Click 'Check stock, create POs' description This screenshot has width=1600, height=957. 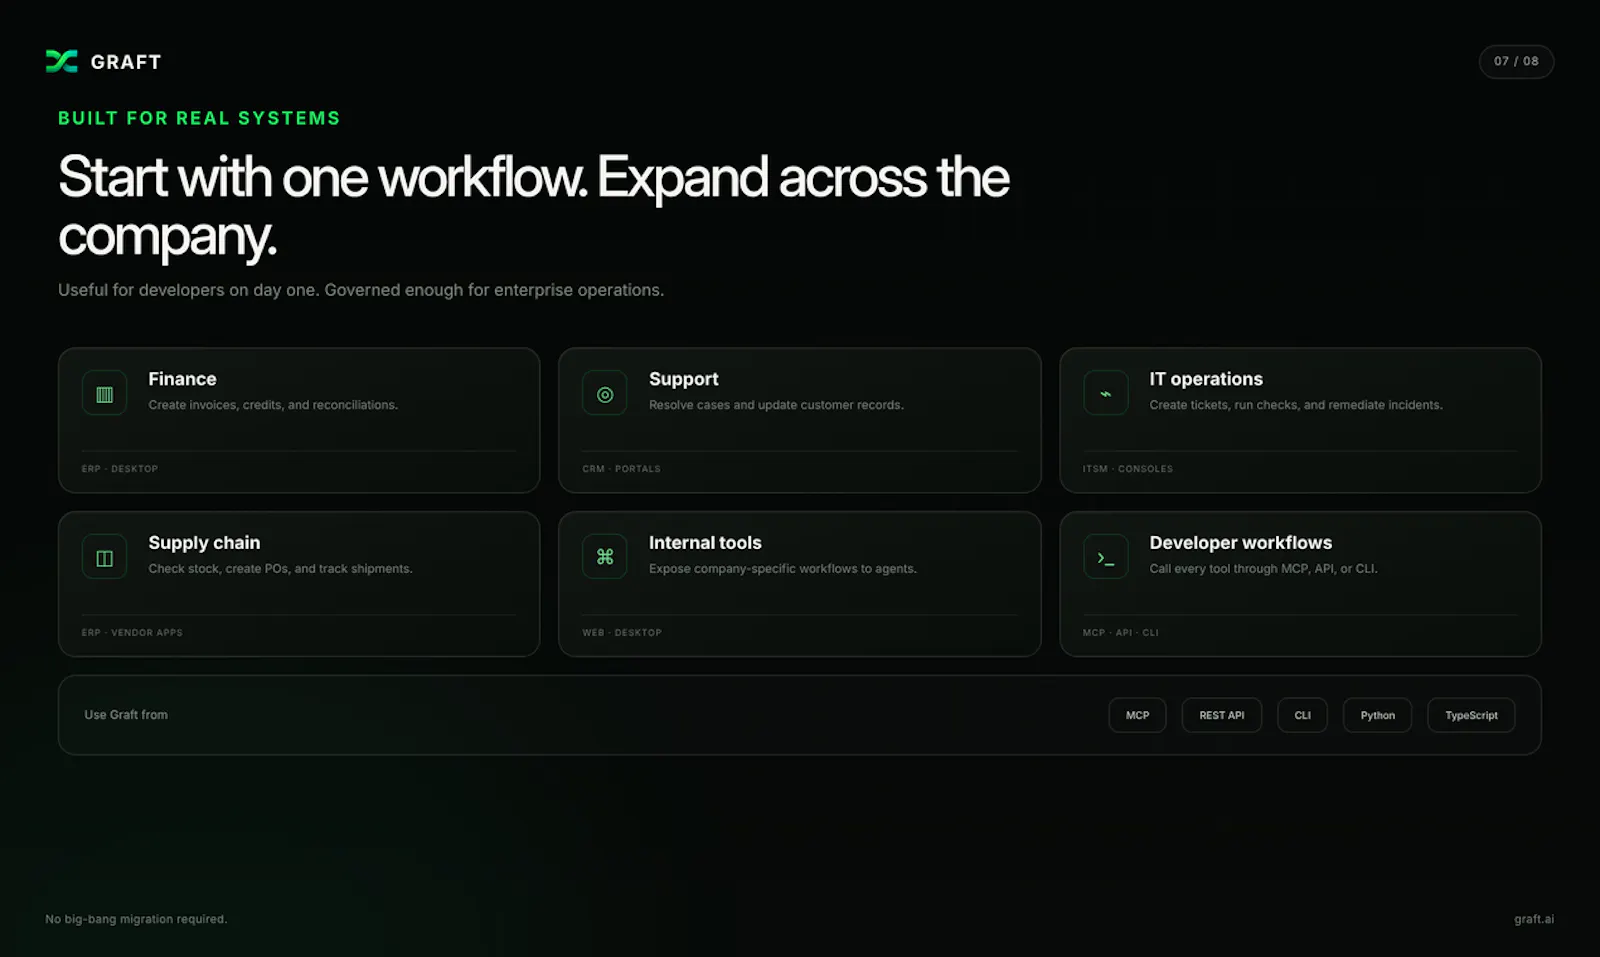coord(280,569)
